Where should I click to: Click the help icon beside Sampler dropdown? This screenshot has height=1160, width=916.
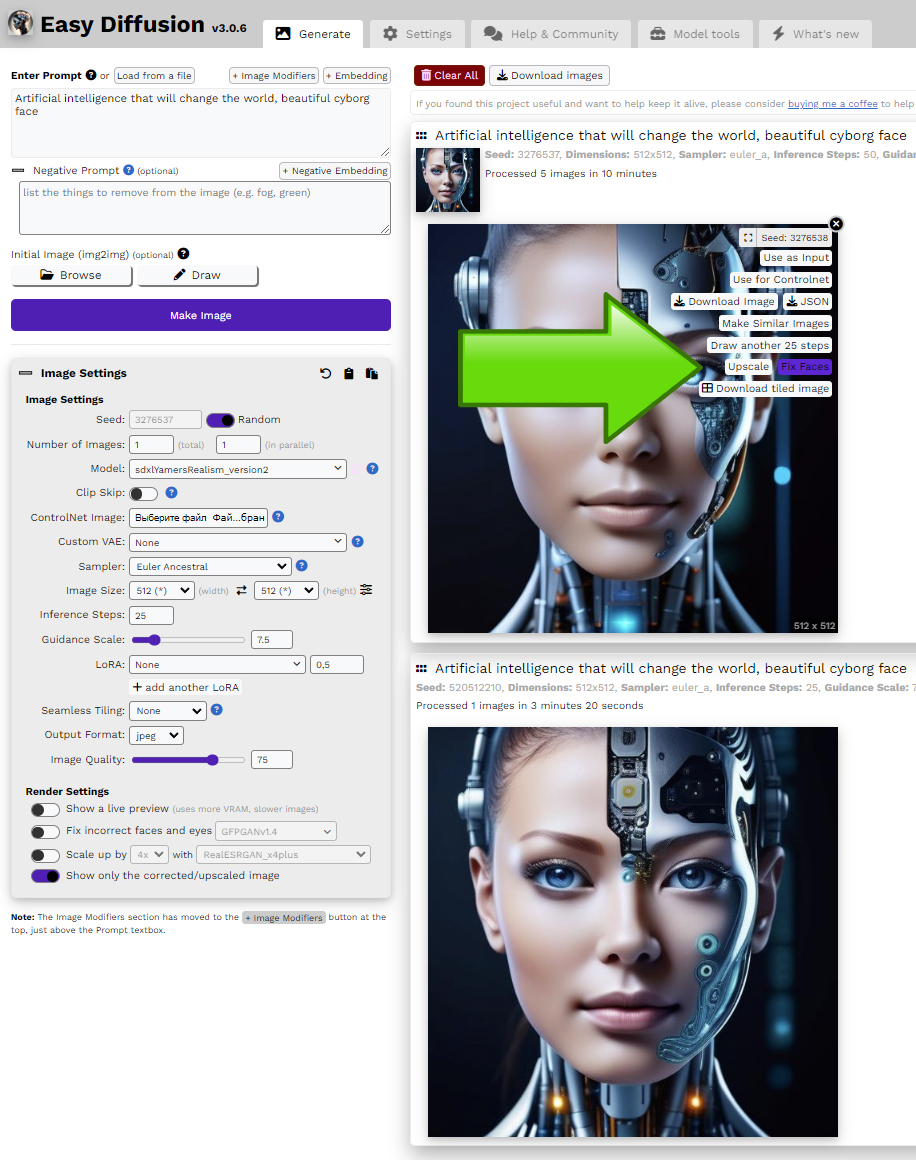point(301,566)
